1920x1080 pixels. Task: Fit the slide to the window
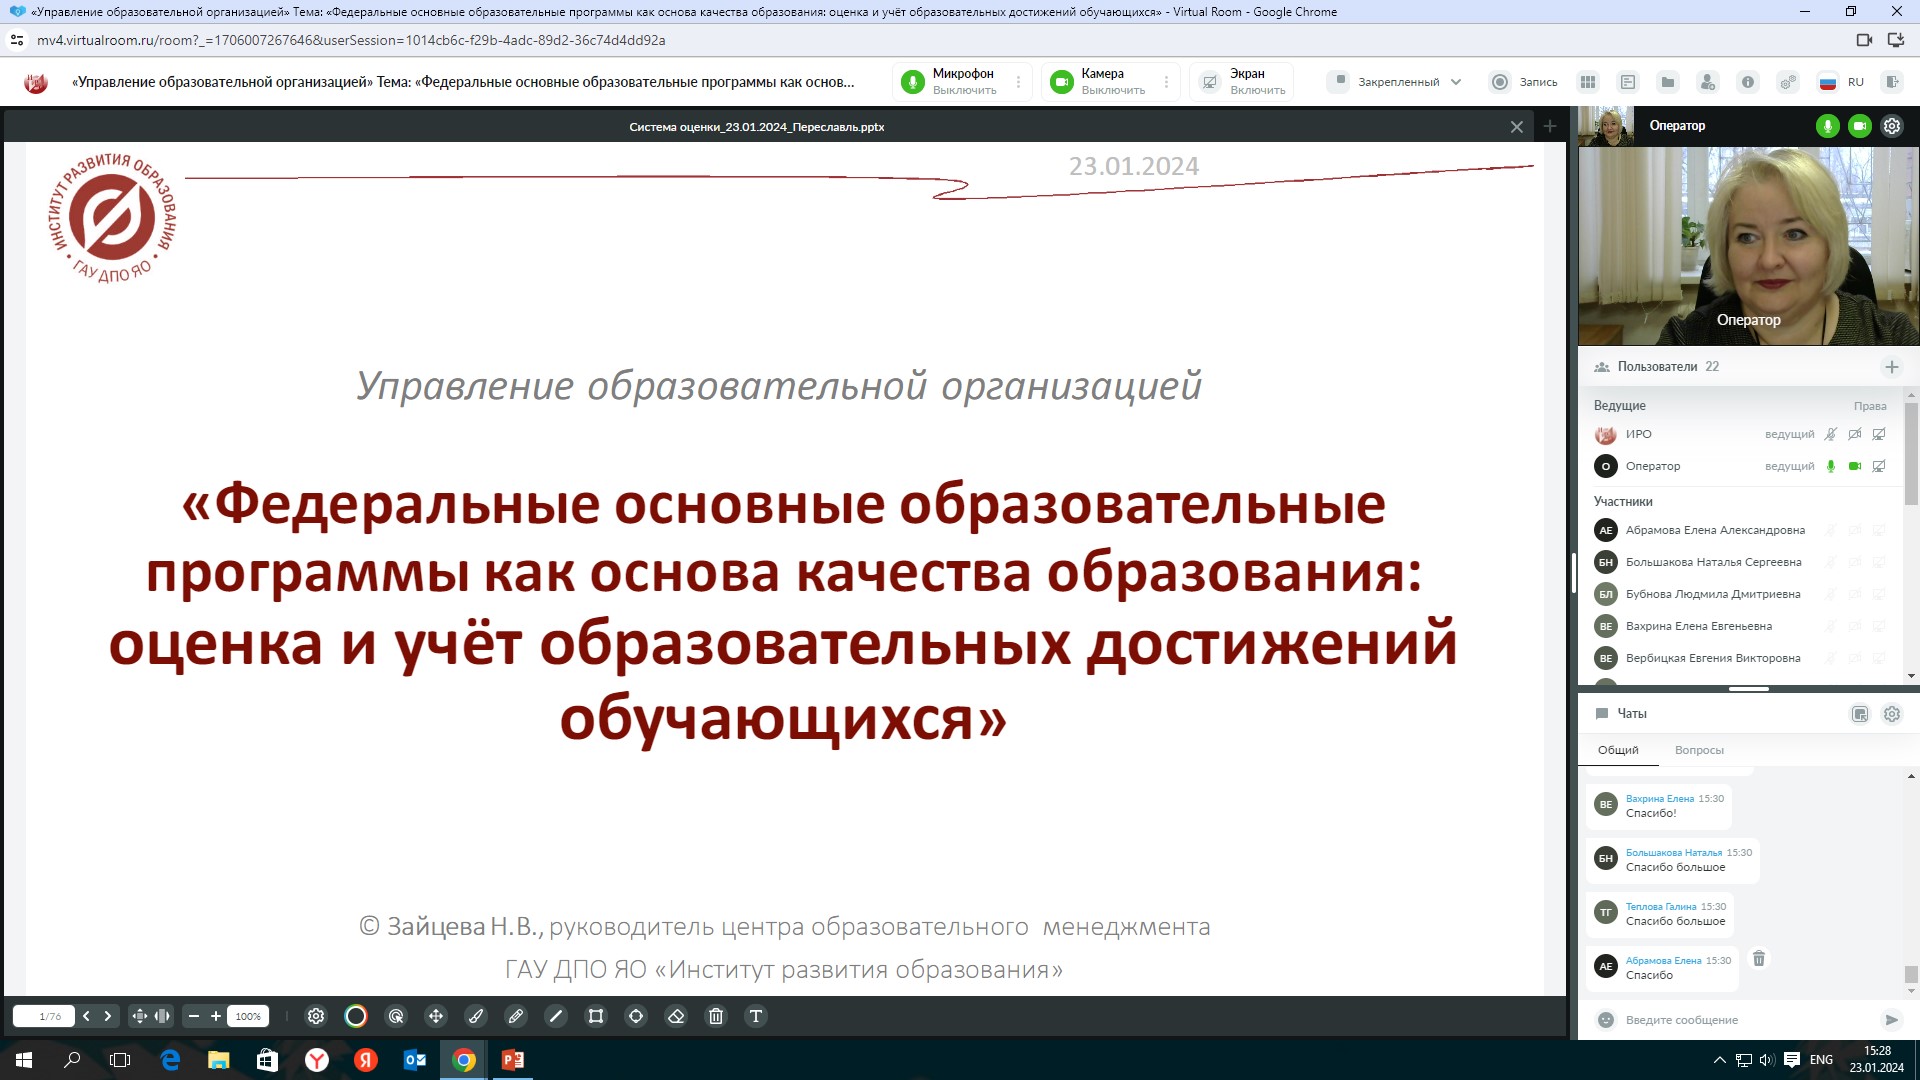tap(139, 1016)
